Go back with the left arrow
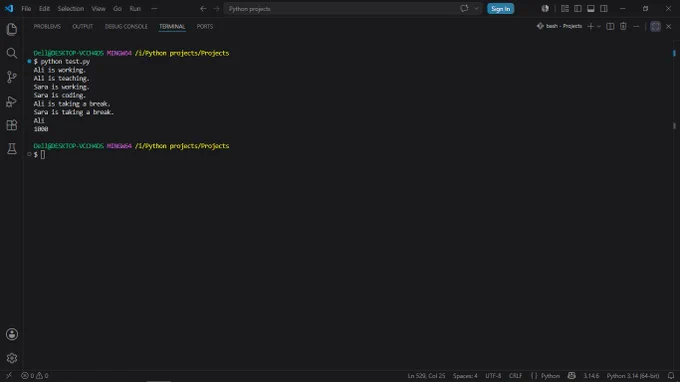 coord(203,9)
